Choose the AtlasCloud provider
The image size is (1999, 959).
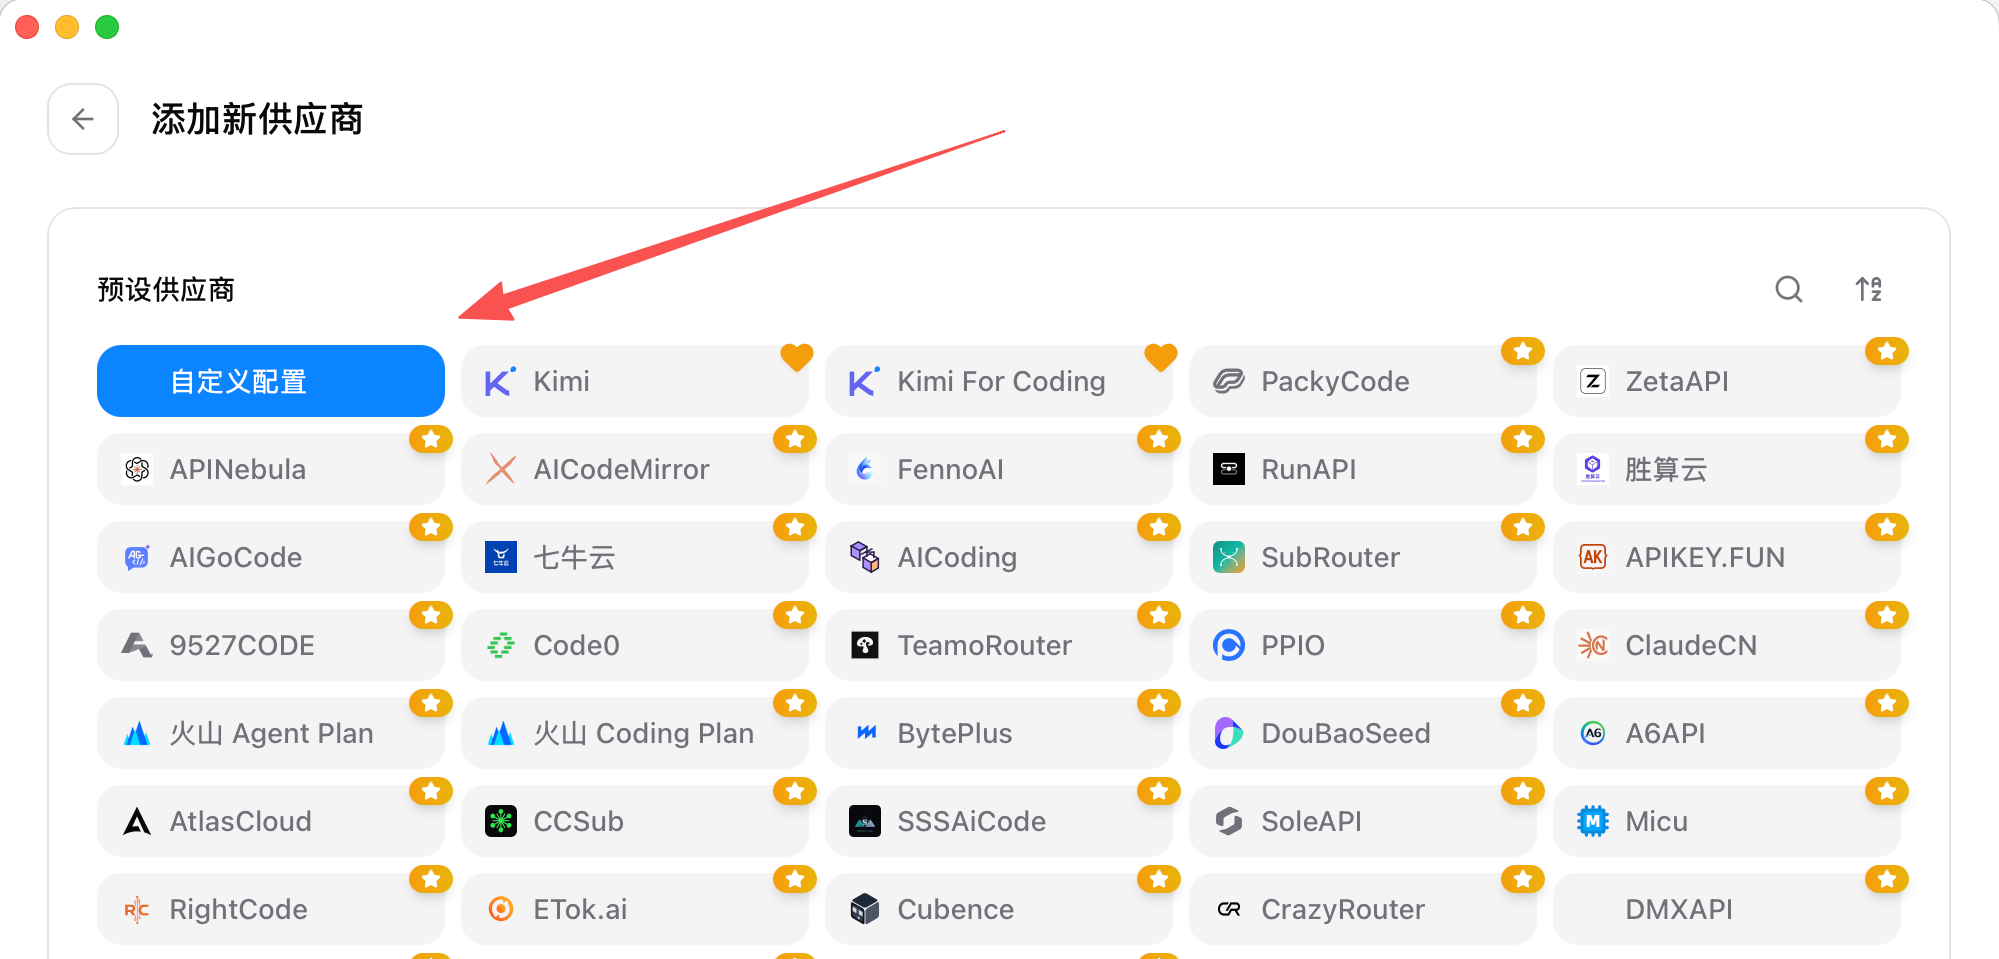click(x=271, y=821)
